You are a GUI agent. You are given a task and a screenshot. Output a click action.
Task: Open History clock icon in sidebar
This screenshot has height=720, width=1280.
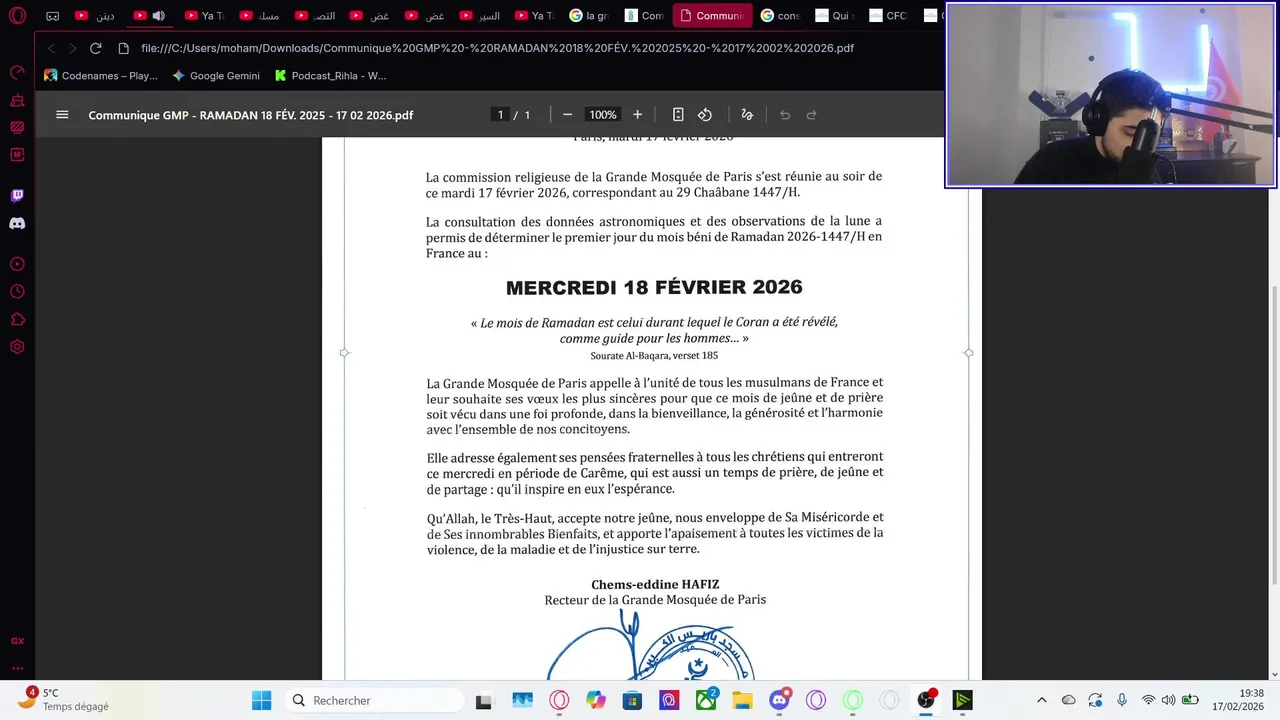(x=17, y=292)
